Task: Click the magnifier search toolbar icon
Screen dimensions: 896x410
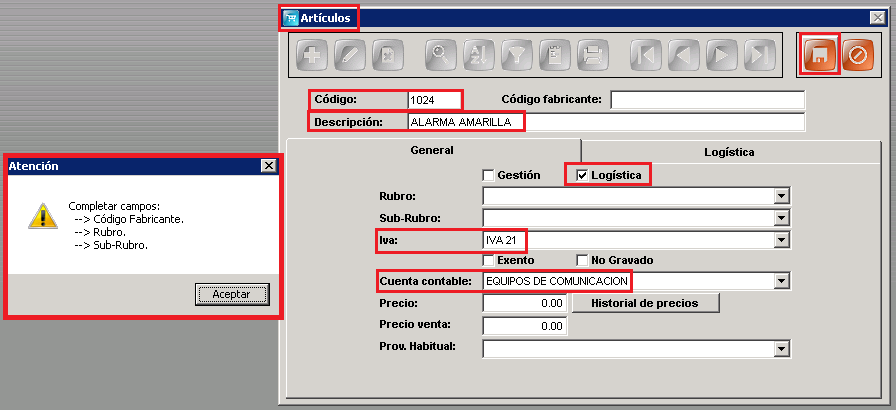Action: coord(441,55)
